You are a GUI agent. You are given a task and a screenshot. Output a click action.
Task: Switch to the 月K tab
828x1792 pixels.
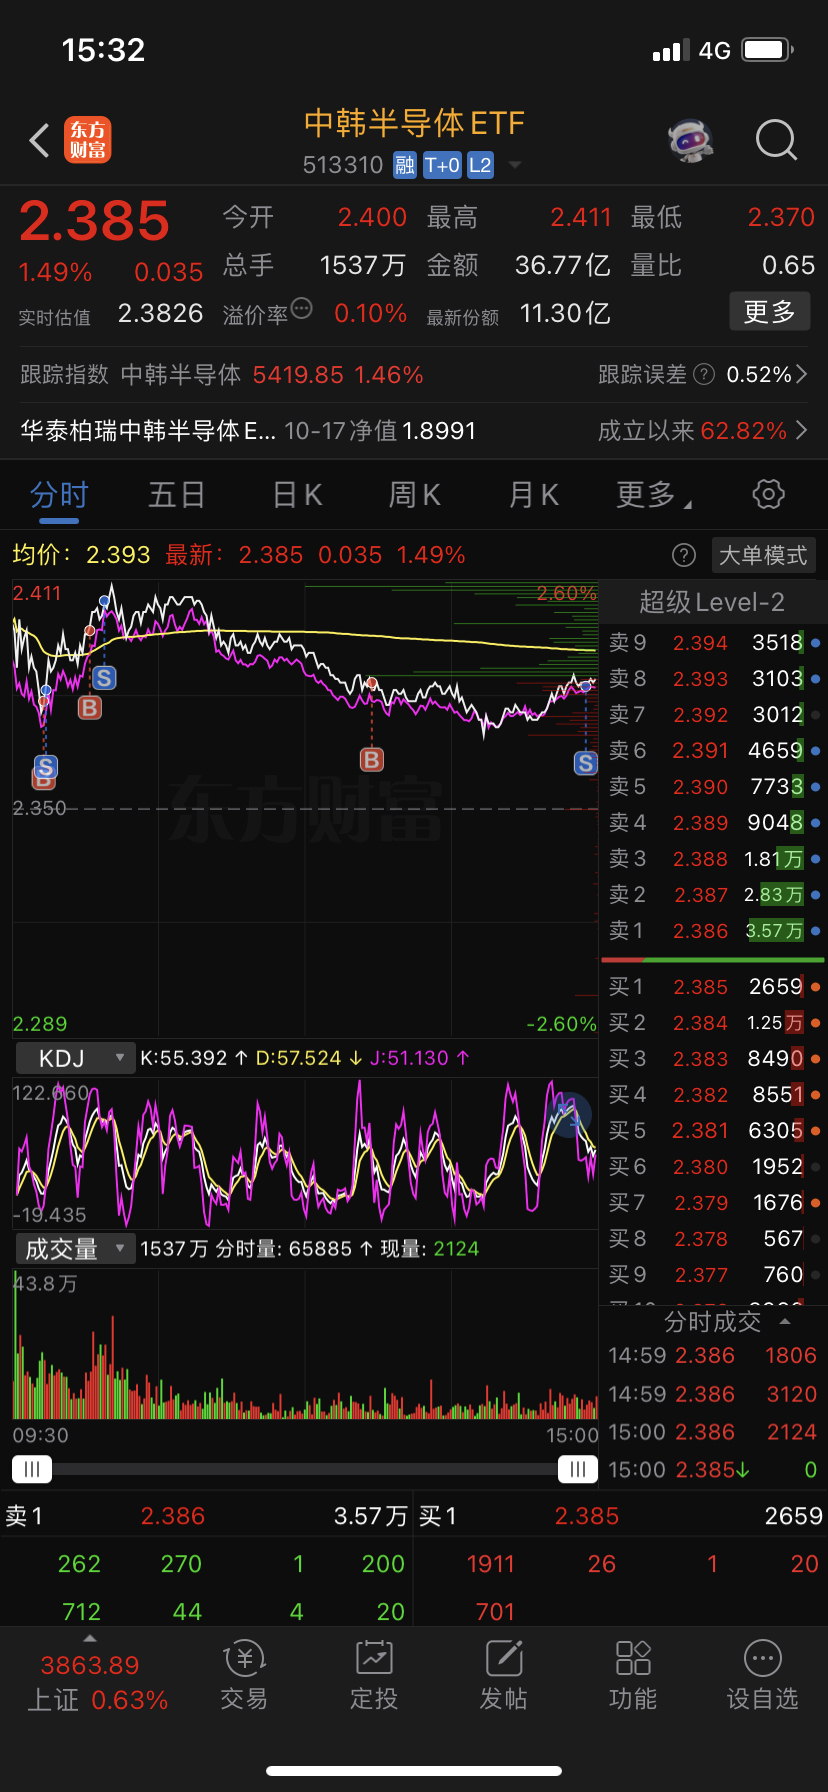pos(534,494)
